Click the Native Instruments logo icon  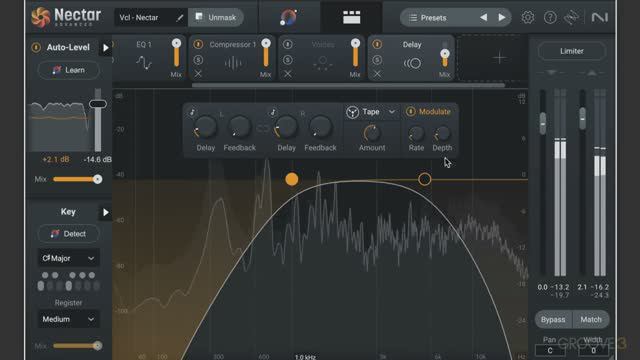point(599,18)
